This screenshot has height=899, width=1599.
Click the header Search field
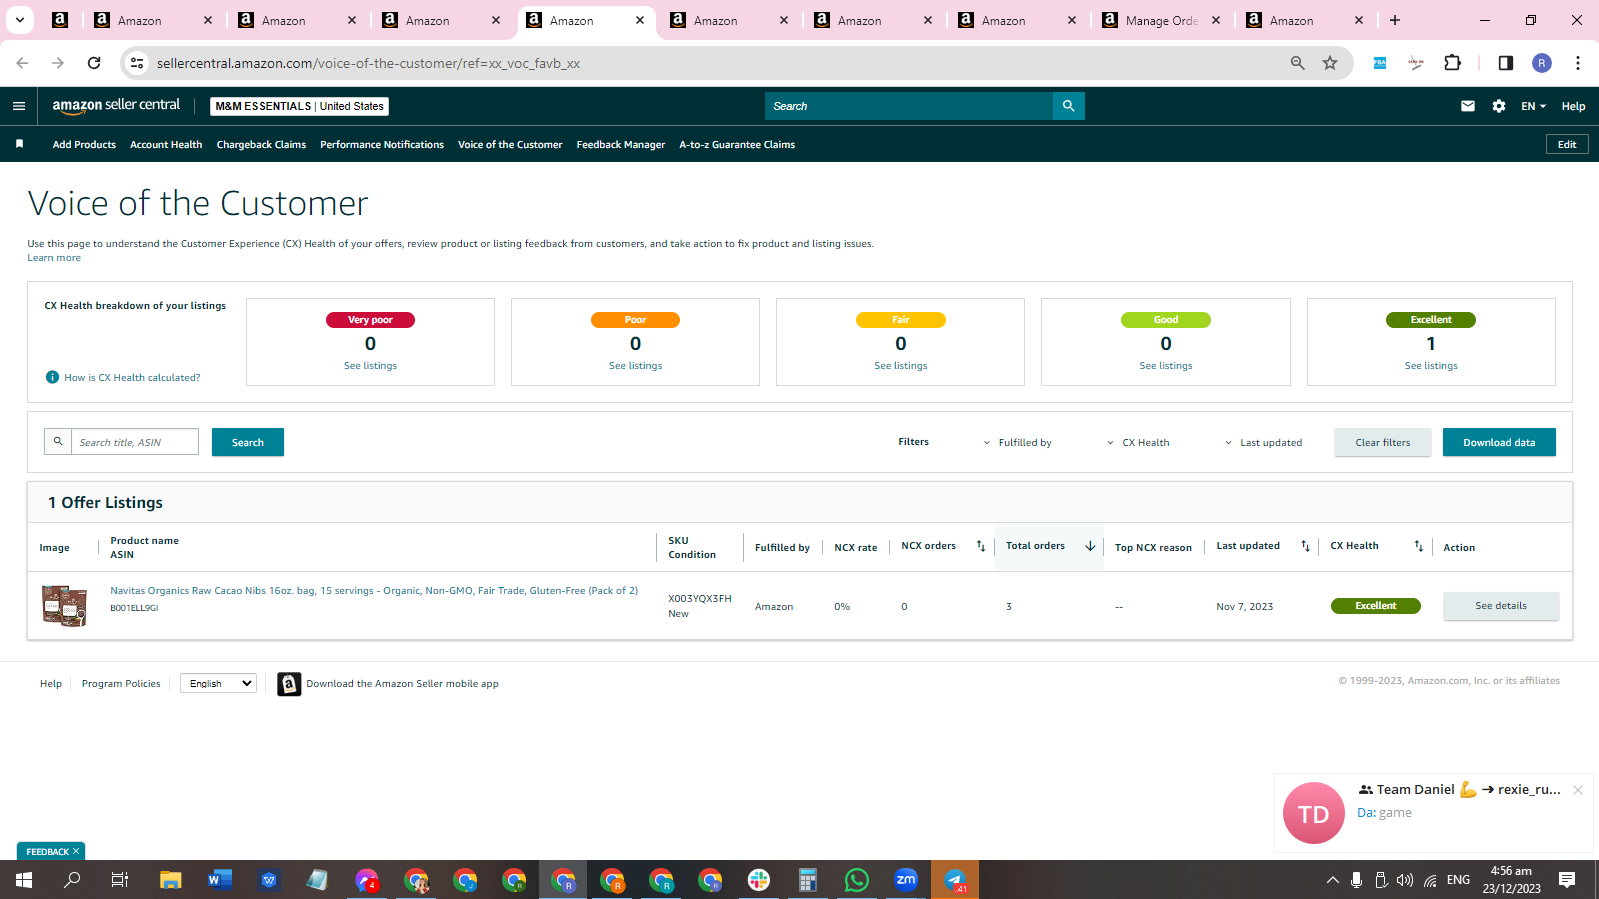pyautogui.click(x=909, y=106)
